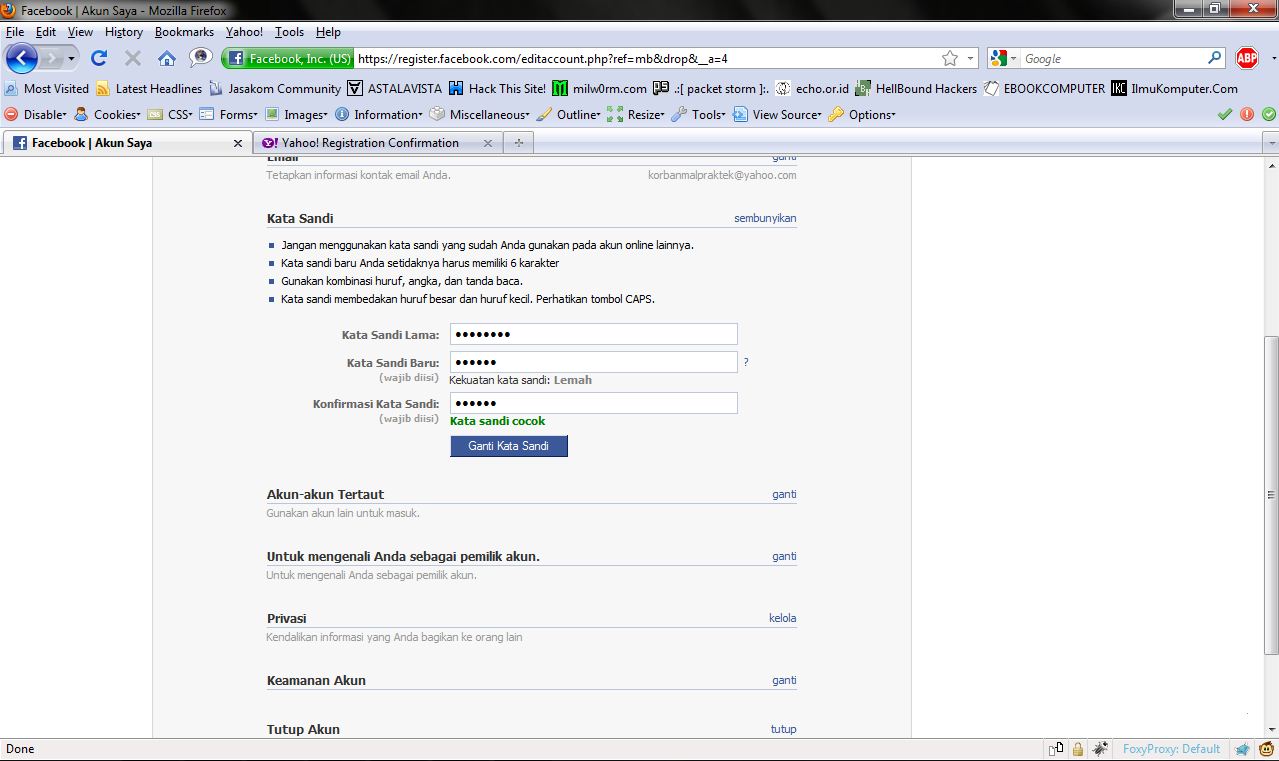Click the Kata Sandi Lama password field
Image resolution: width=1279 pixels, height=761 pixels.
[594, 335]
